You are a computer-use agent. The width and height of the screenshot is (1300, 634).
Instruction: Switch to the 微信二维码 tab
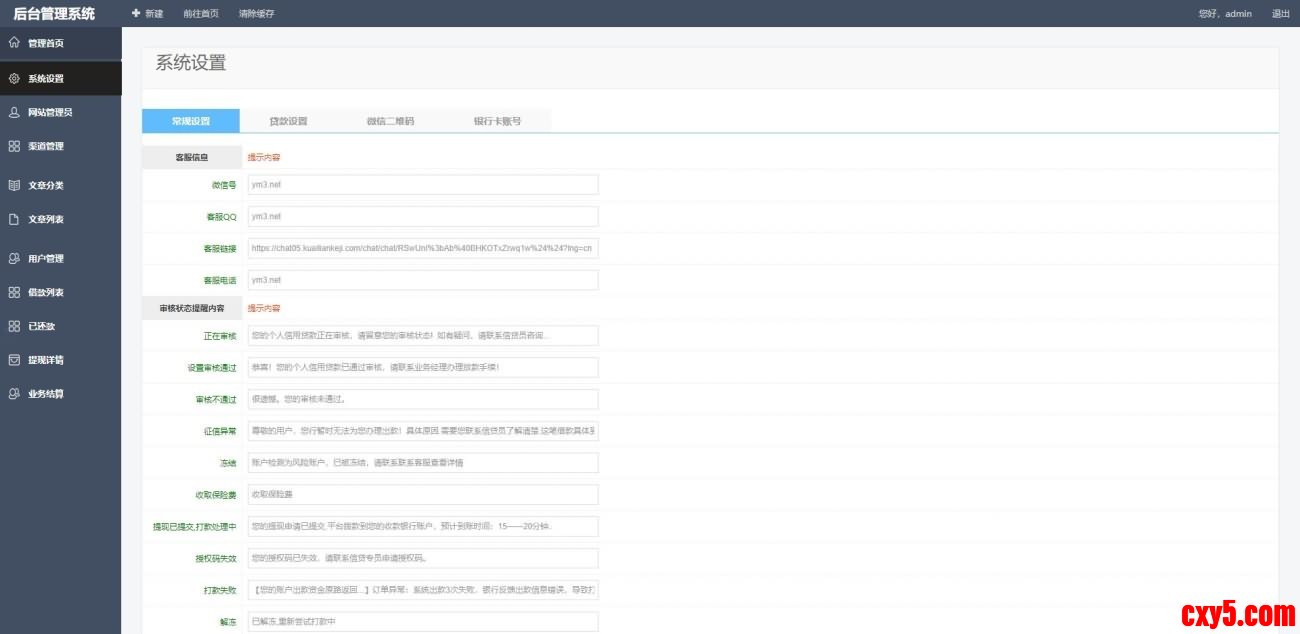pyautogui.click(x=390, y=120)
